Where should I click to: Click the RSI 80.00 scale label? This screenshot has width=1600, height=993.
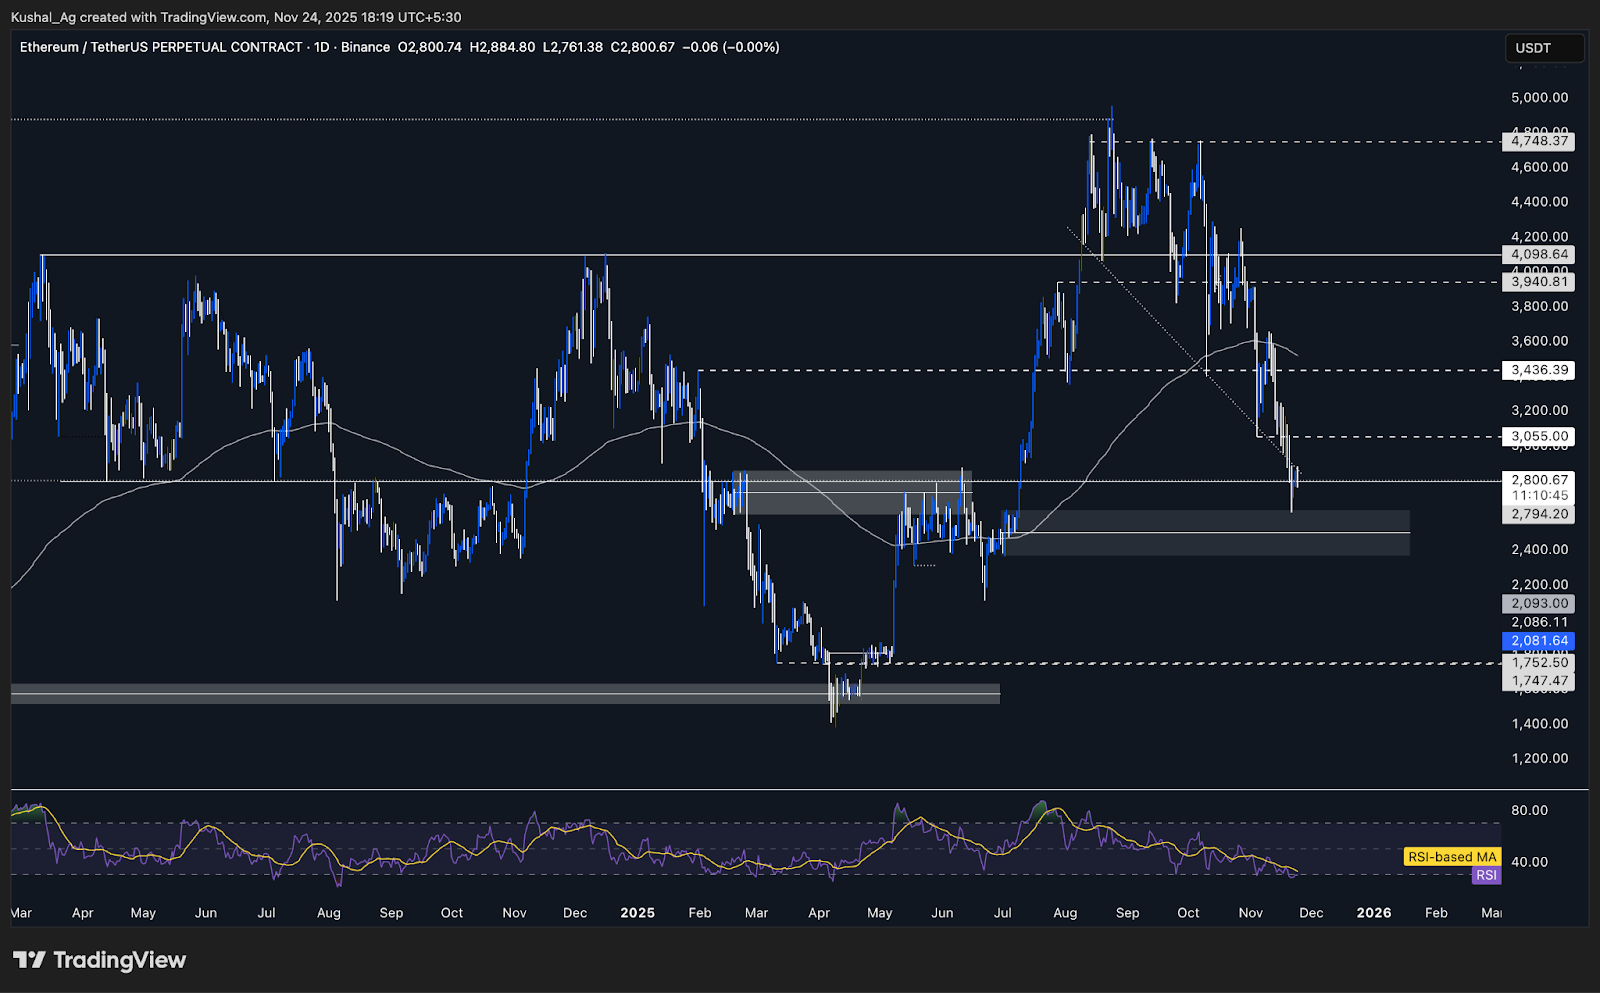click(1529, 810)
